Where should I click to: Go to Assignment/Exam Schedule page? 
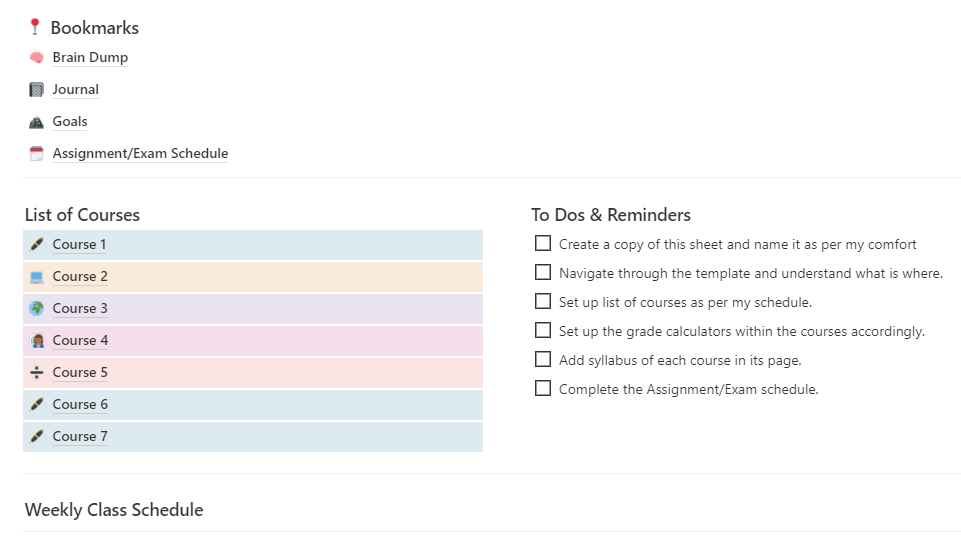click(140, 154)
